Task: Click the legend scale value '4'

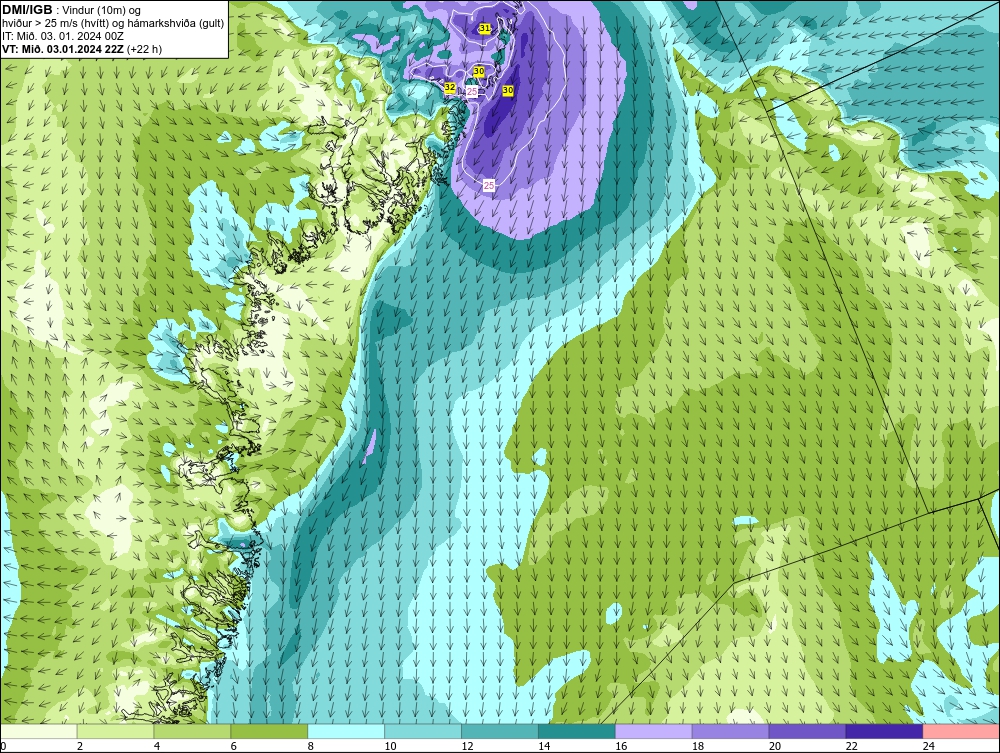Action: tap(157, 746)
